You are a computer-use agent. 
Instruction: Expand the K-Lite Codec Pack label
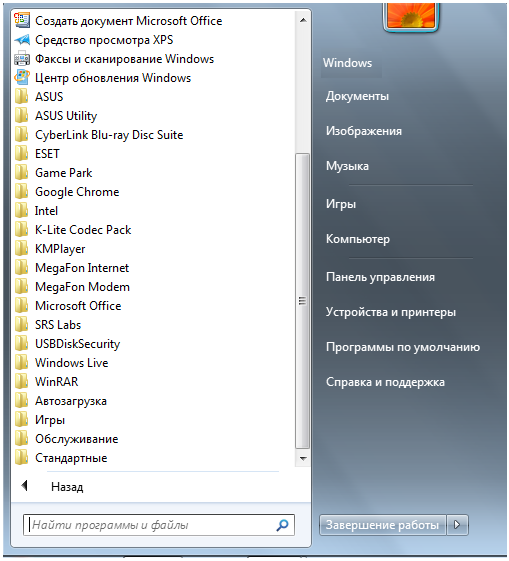[83, 229]
